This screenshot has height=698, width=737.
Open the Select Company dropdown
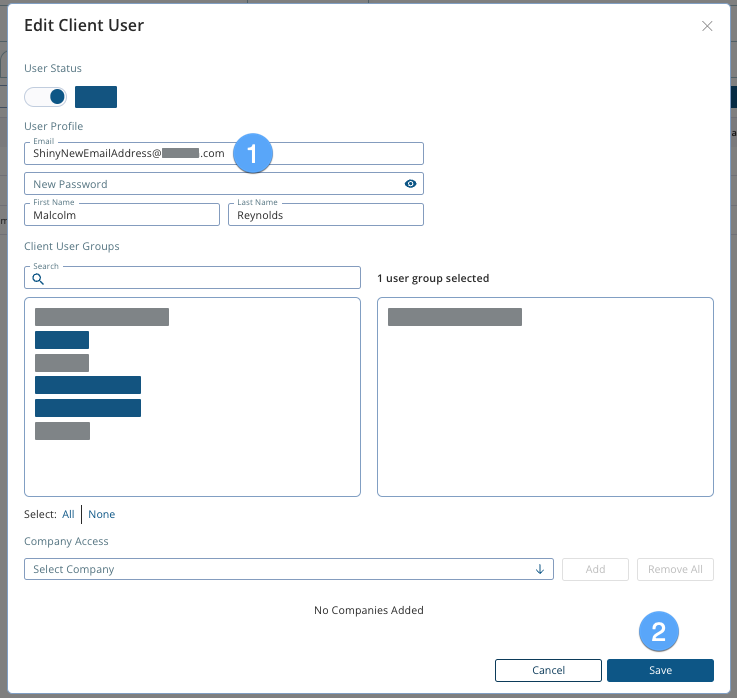[x=289, y=569]
